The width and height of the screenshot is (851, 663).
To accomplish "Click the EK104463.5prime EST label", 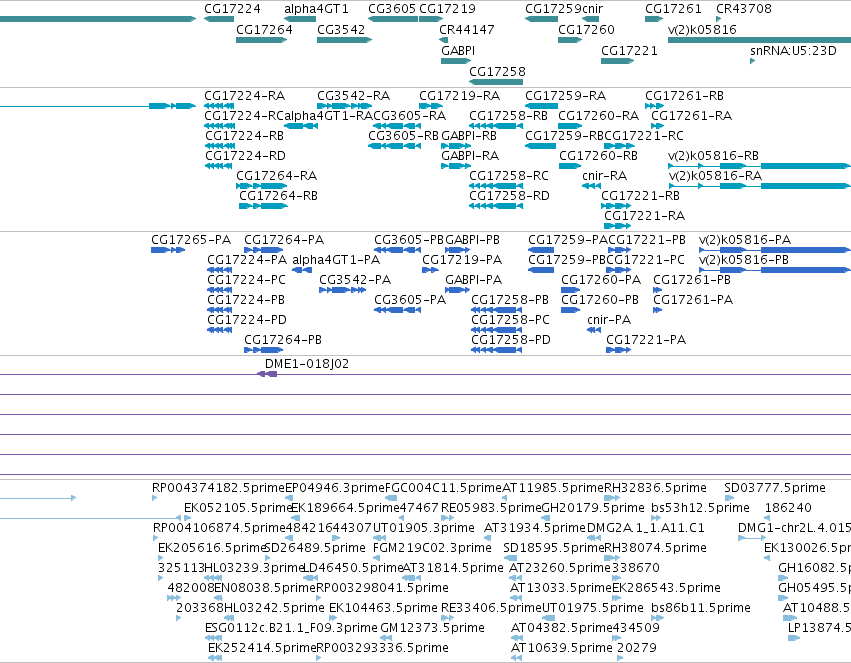I will (383, 608).
